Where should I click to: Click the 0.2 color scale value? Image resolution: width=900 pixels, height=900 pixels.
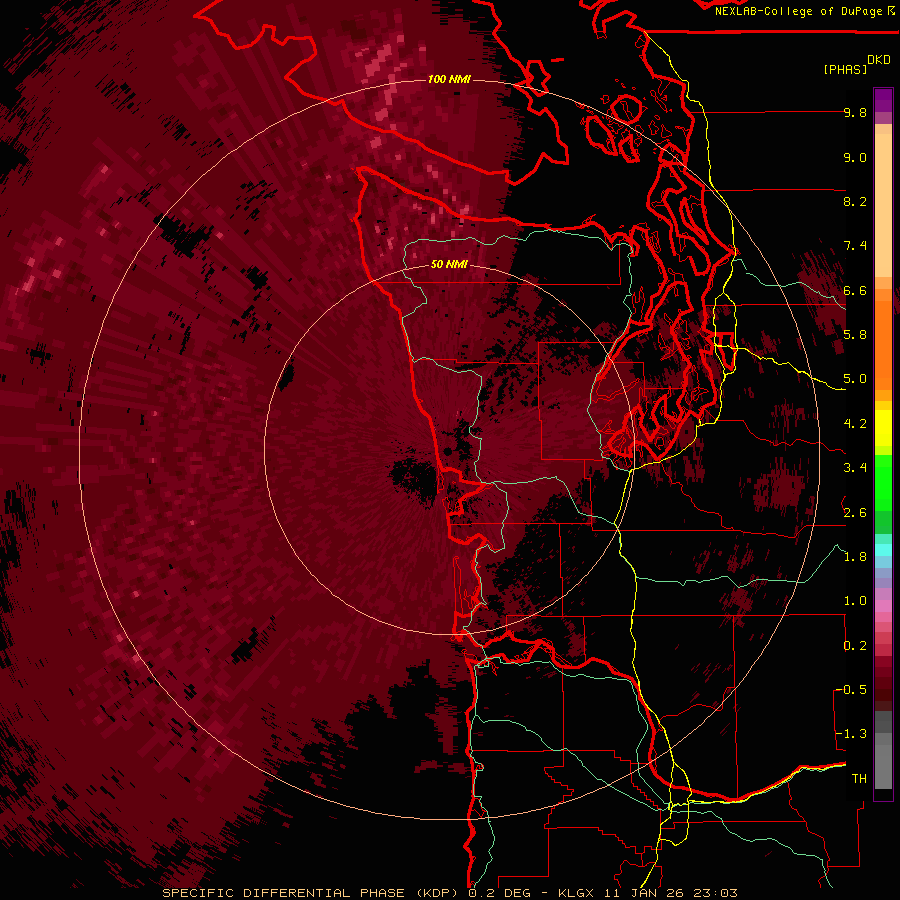coord(855,646)
